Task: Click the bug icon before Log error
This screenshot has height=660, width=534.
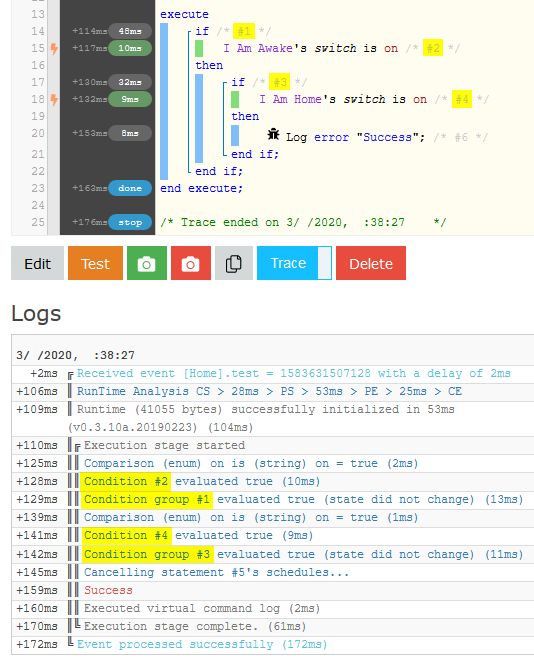Action: tap(274, 134)
